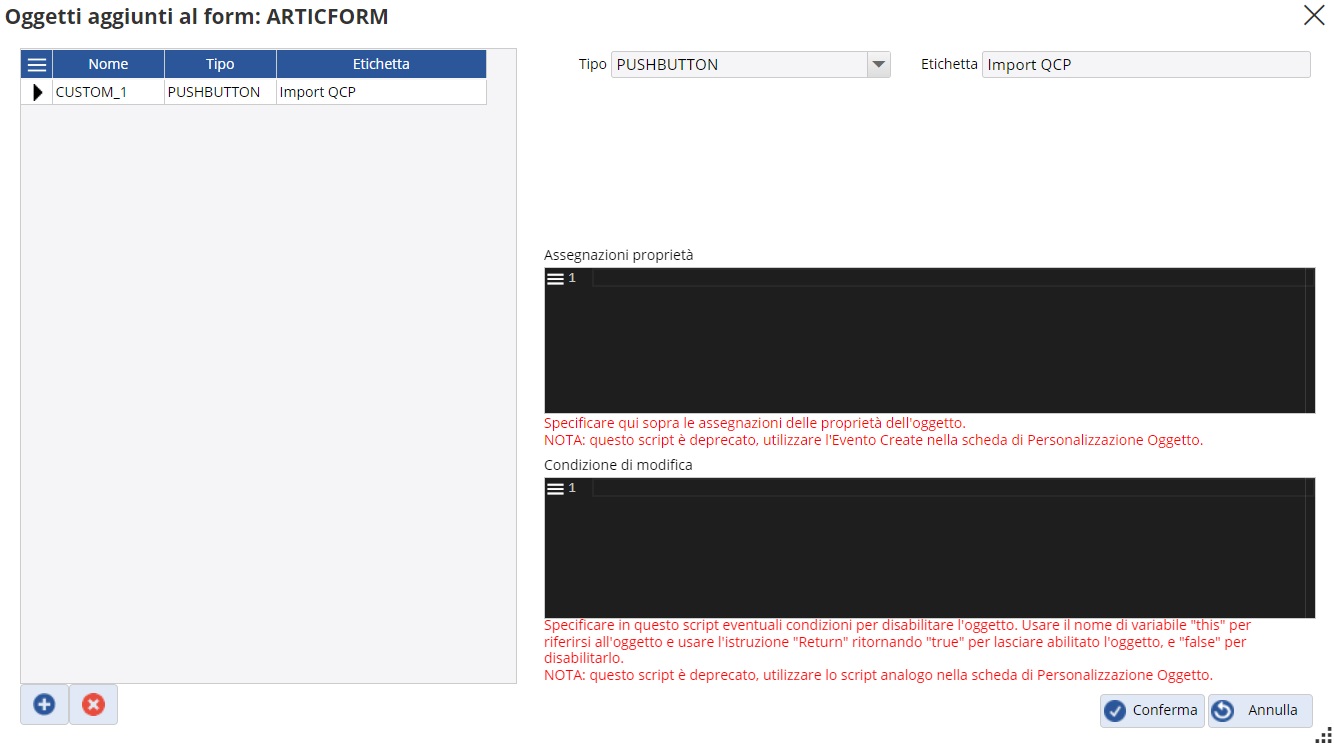This screenshot has height=746, width=1334.
Task: Open Assegnazioni proprietà editor menu icon
Action: (x=555, y=279)
